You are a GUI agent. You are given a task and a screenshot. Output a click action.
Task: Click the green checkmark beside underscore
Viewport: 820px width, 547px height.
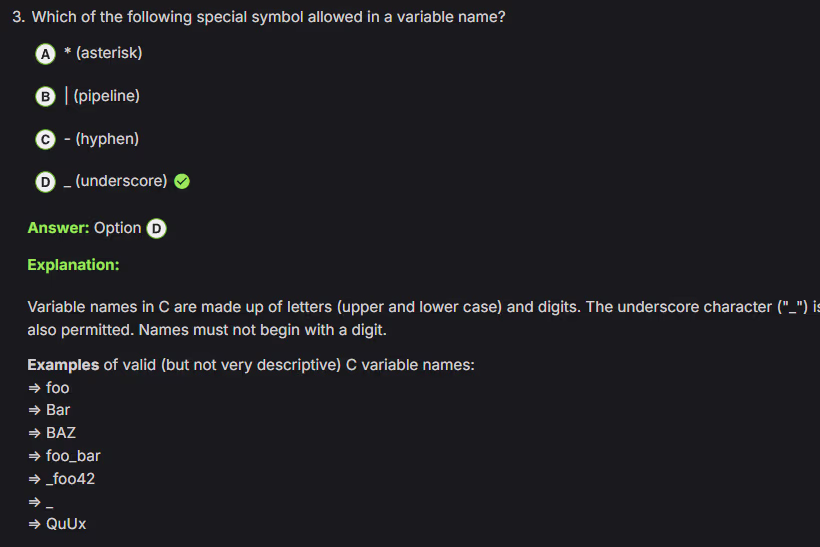click(x=182, y=182)
